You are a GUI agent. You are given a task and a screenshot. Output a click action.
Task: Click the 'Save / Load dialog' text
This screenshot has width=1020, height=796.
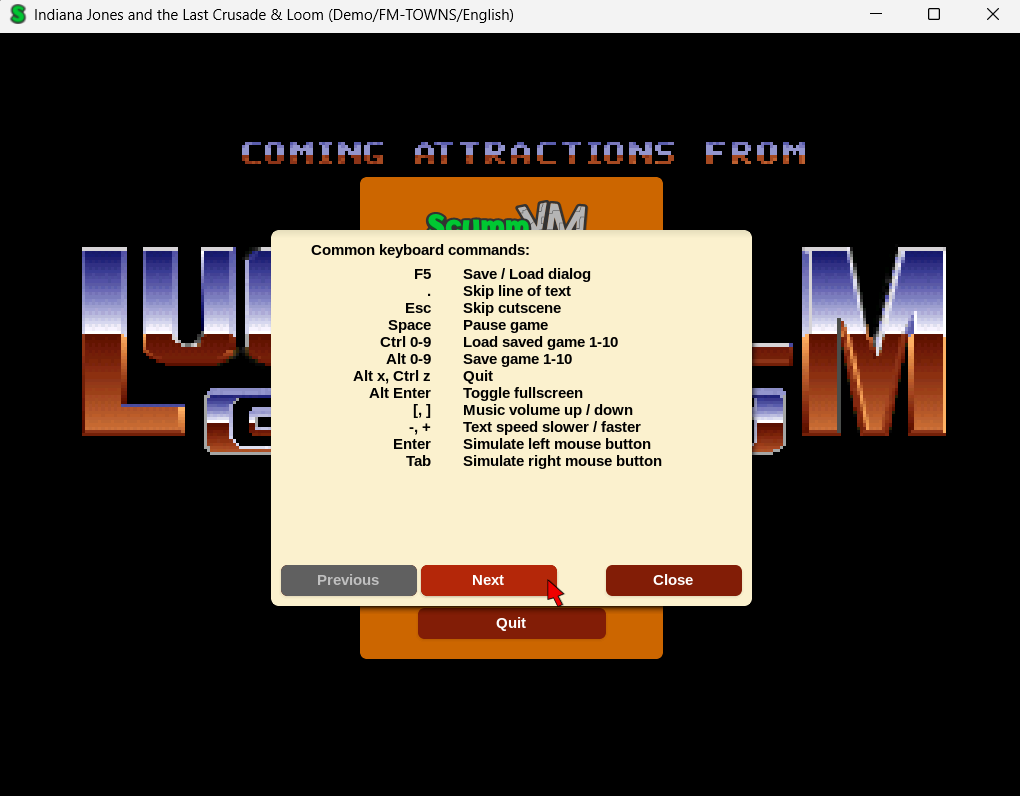coord(527,274)
